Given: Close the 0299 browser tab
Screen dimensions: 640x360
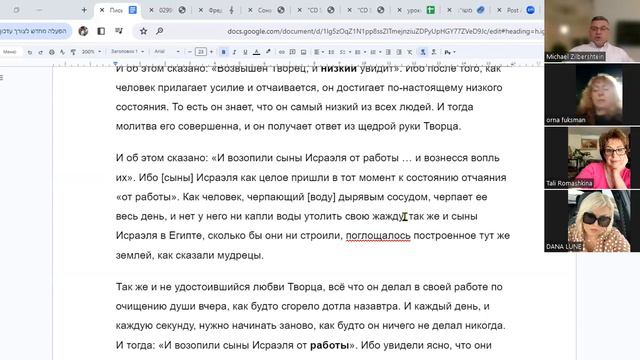Looking at the screenshot, I should [x=151, y=10].
